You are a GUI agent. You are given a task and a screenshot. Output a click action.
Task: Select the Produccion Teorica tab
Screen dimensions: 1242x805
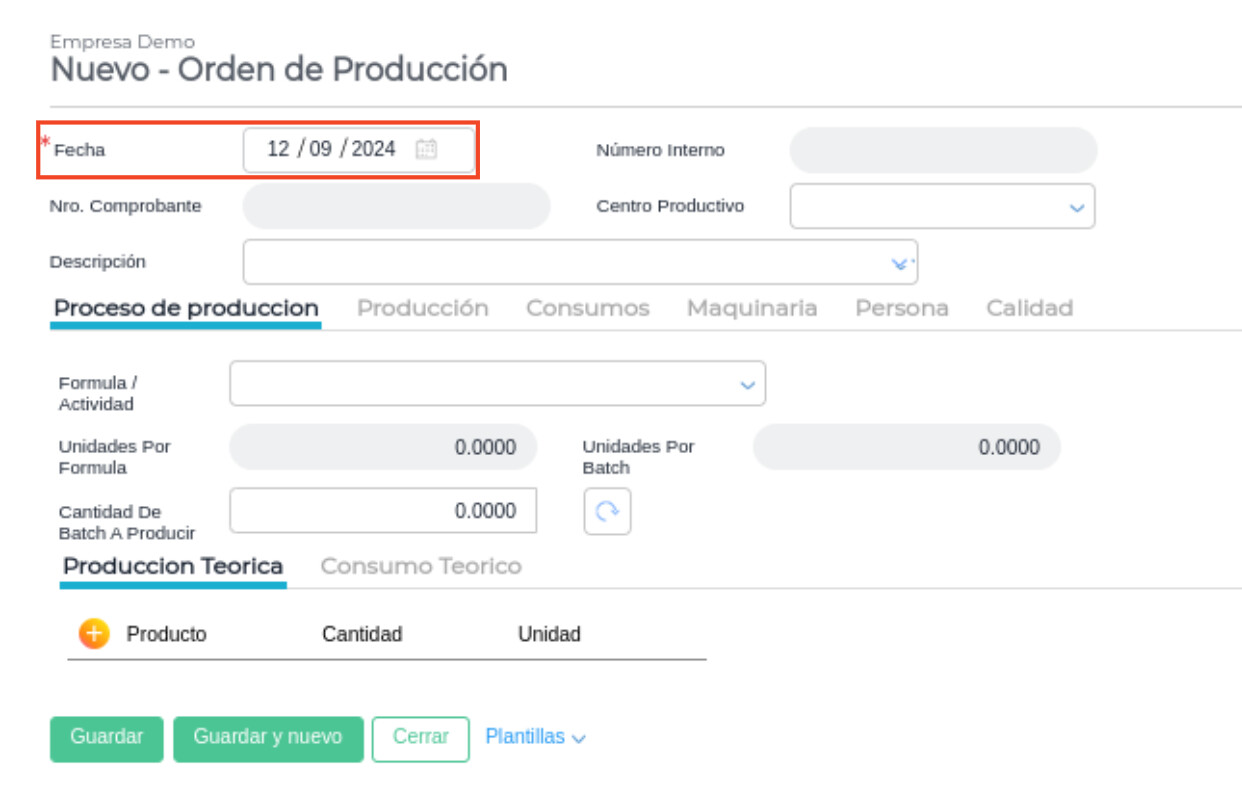click(x=173, y=566)
